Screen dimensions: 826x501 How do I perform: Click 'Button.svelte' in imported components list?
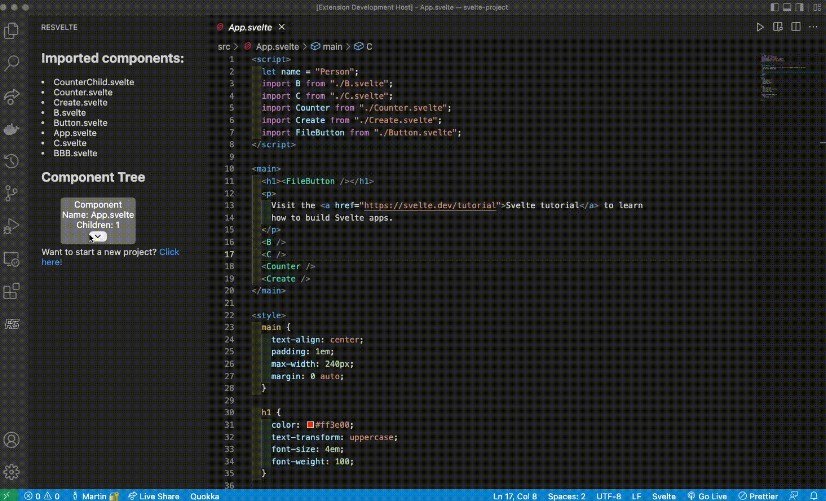click(x=80, y=123)
